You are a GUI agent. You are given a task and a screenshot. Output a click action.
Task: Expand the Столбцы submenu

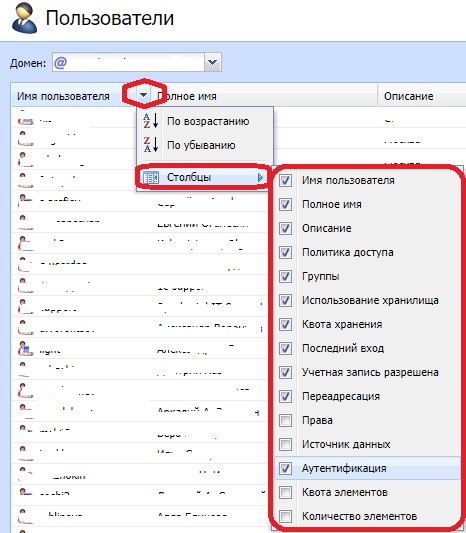pyautogui.click(x=203, y=177)
